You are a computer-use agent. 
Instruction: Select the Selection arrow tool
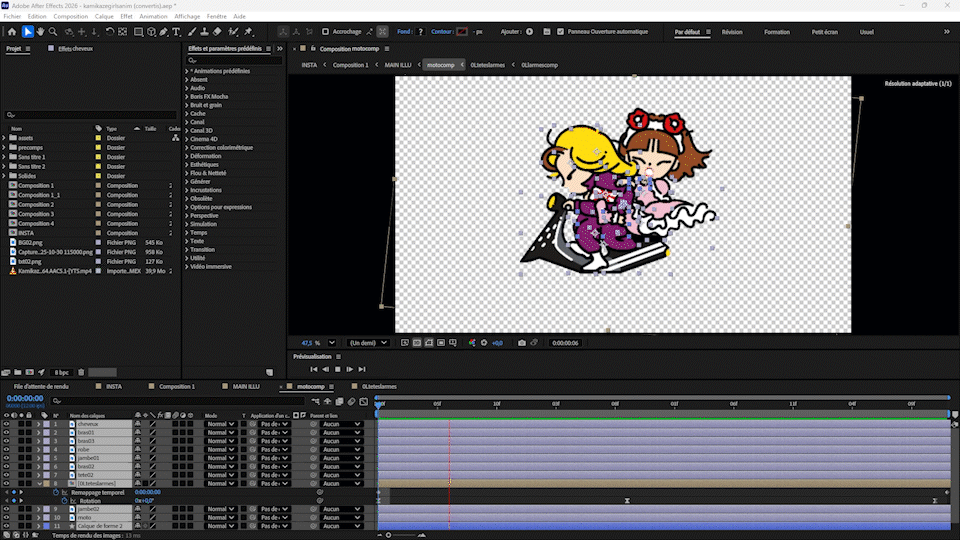point(28,32)
